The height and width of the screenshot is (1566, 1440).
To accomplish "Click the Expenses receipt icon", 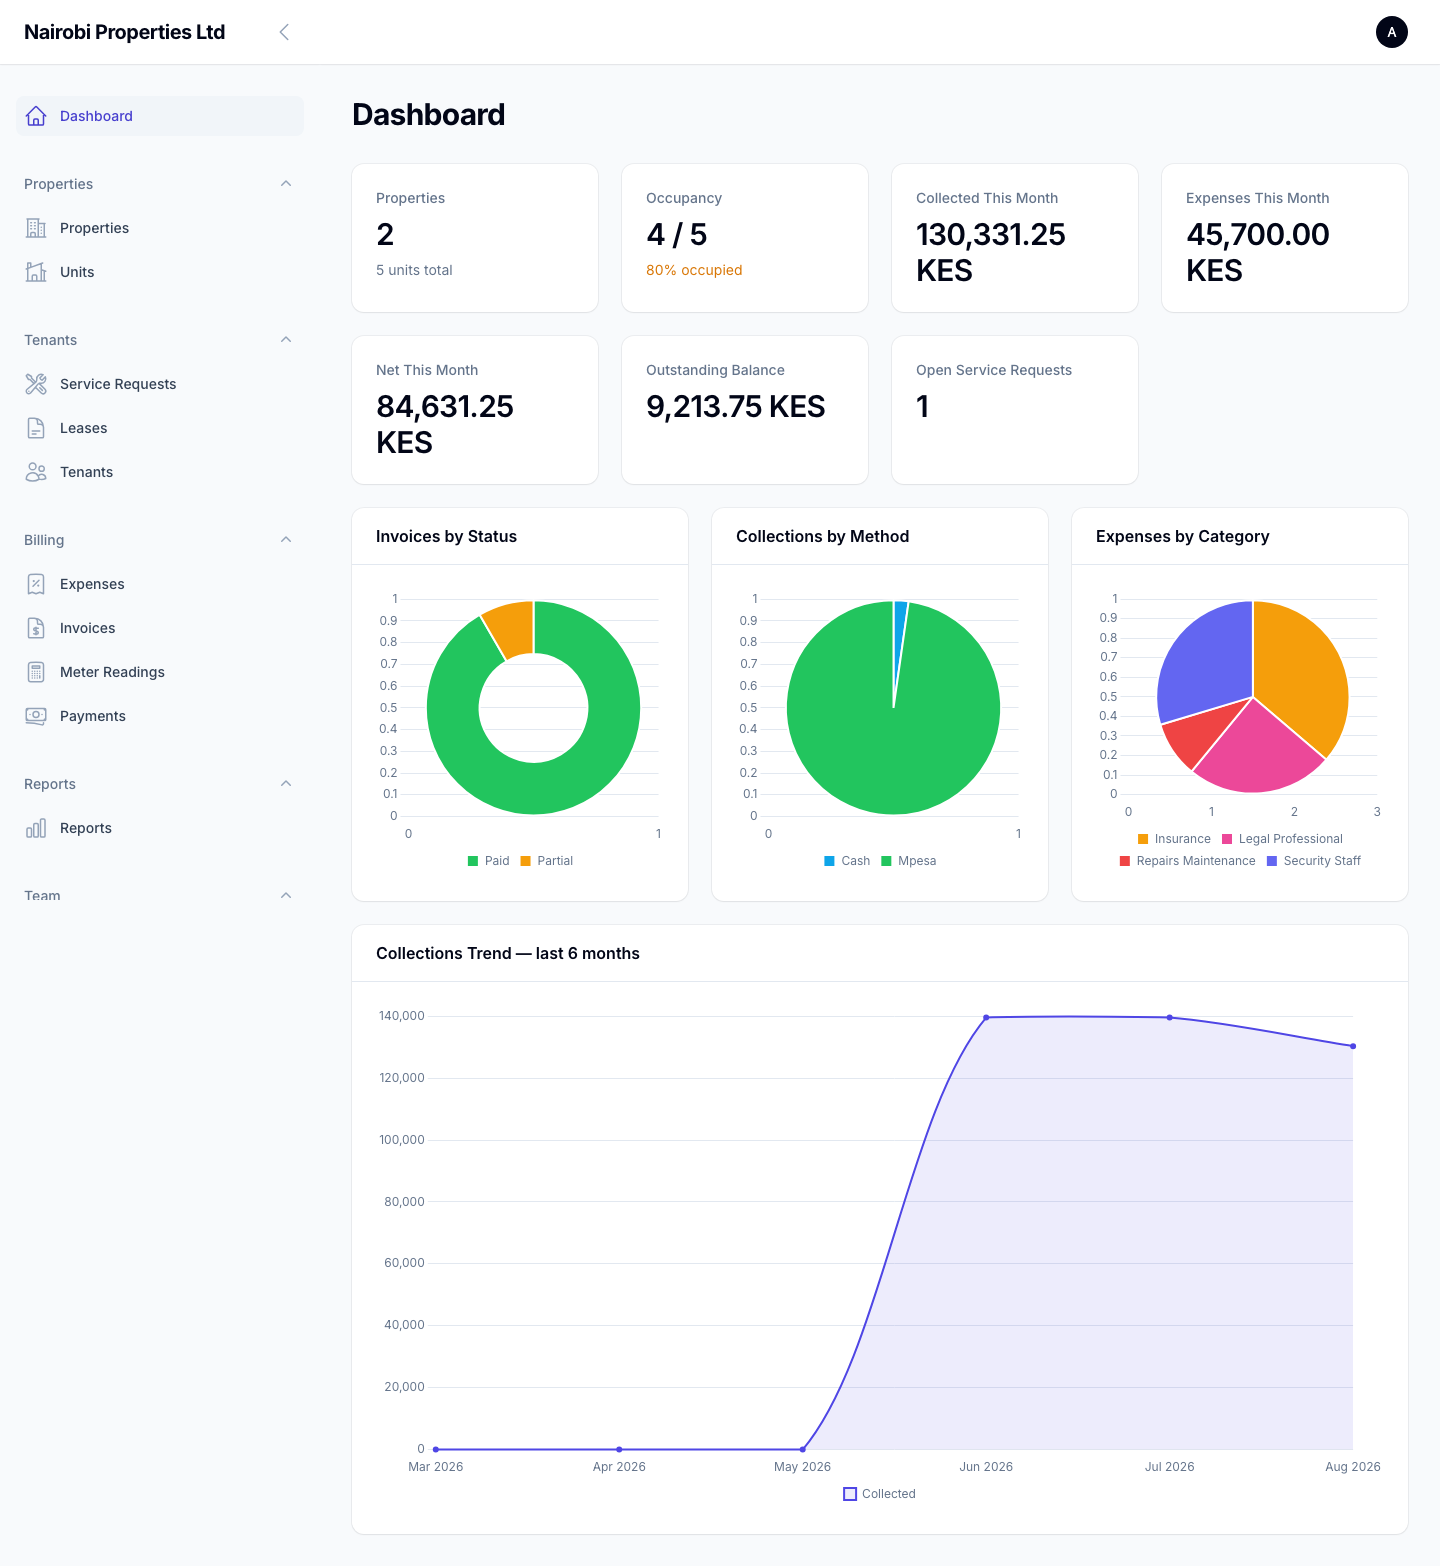I will [x=36, y=584].
